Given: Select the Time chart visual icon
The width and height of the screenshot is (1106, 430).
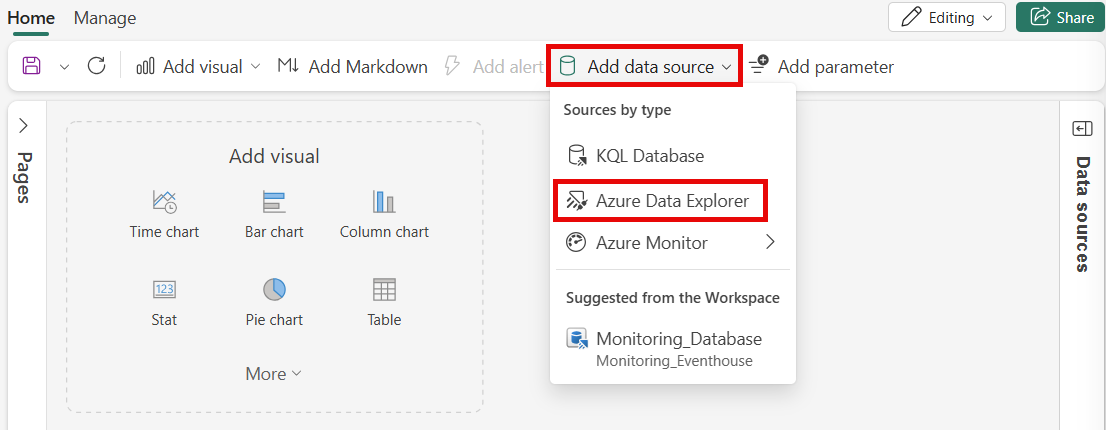Looking at the screenshot, I should tap(164, 202).
